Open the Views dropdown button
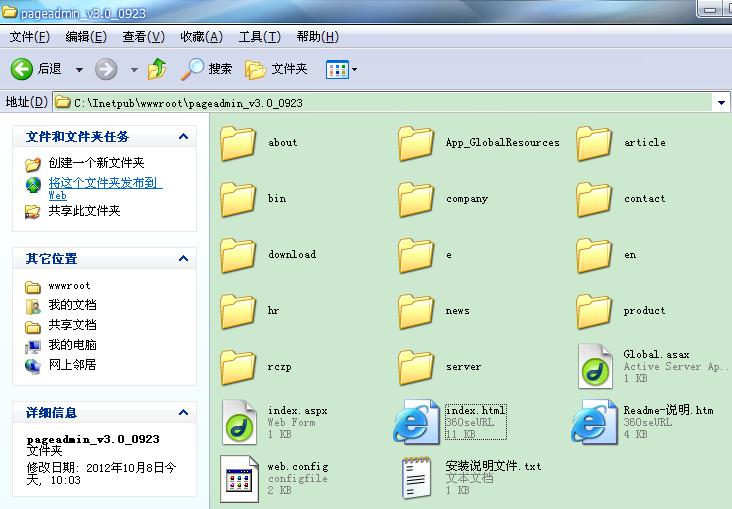Screen dimensions: 732x509 (x=341, y=69)
